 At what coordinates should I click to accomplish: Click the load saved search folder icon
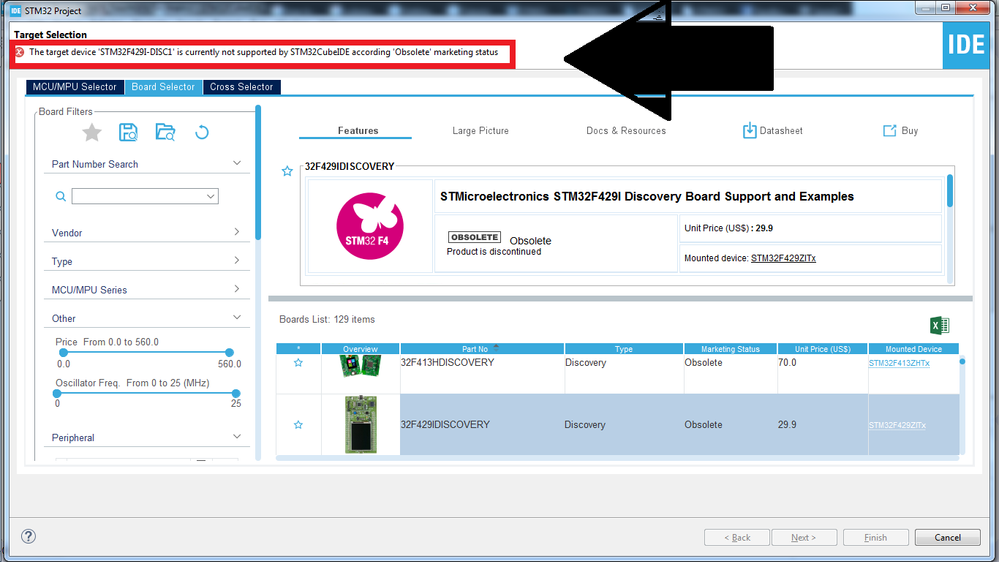[x=165, y=133]
